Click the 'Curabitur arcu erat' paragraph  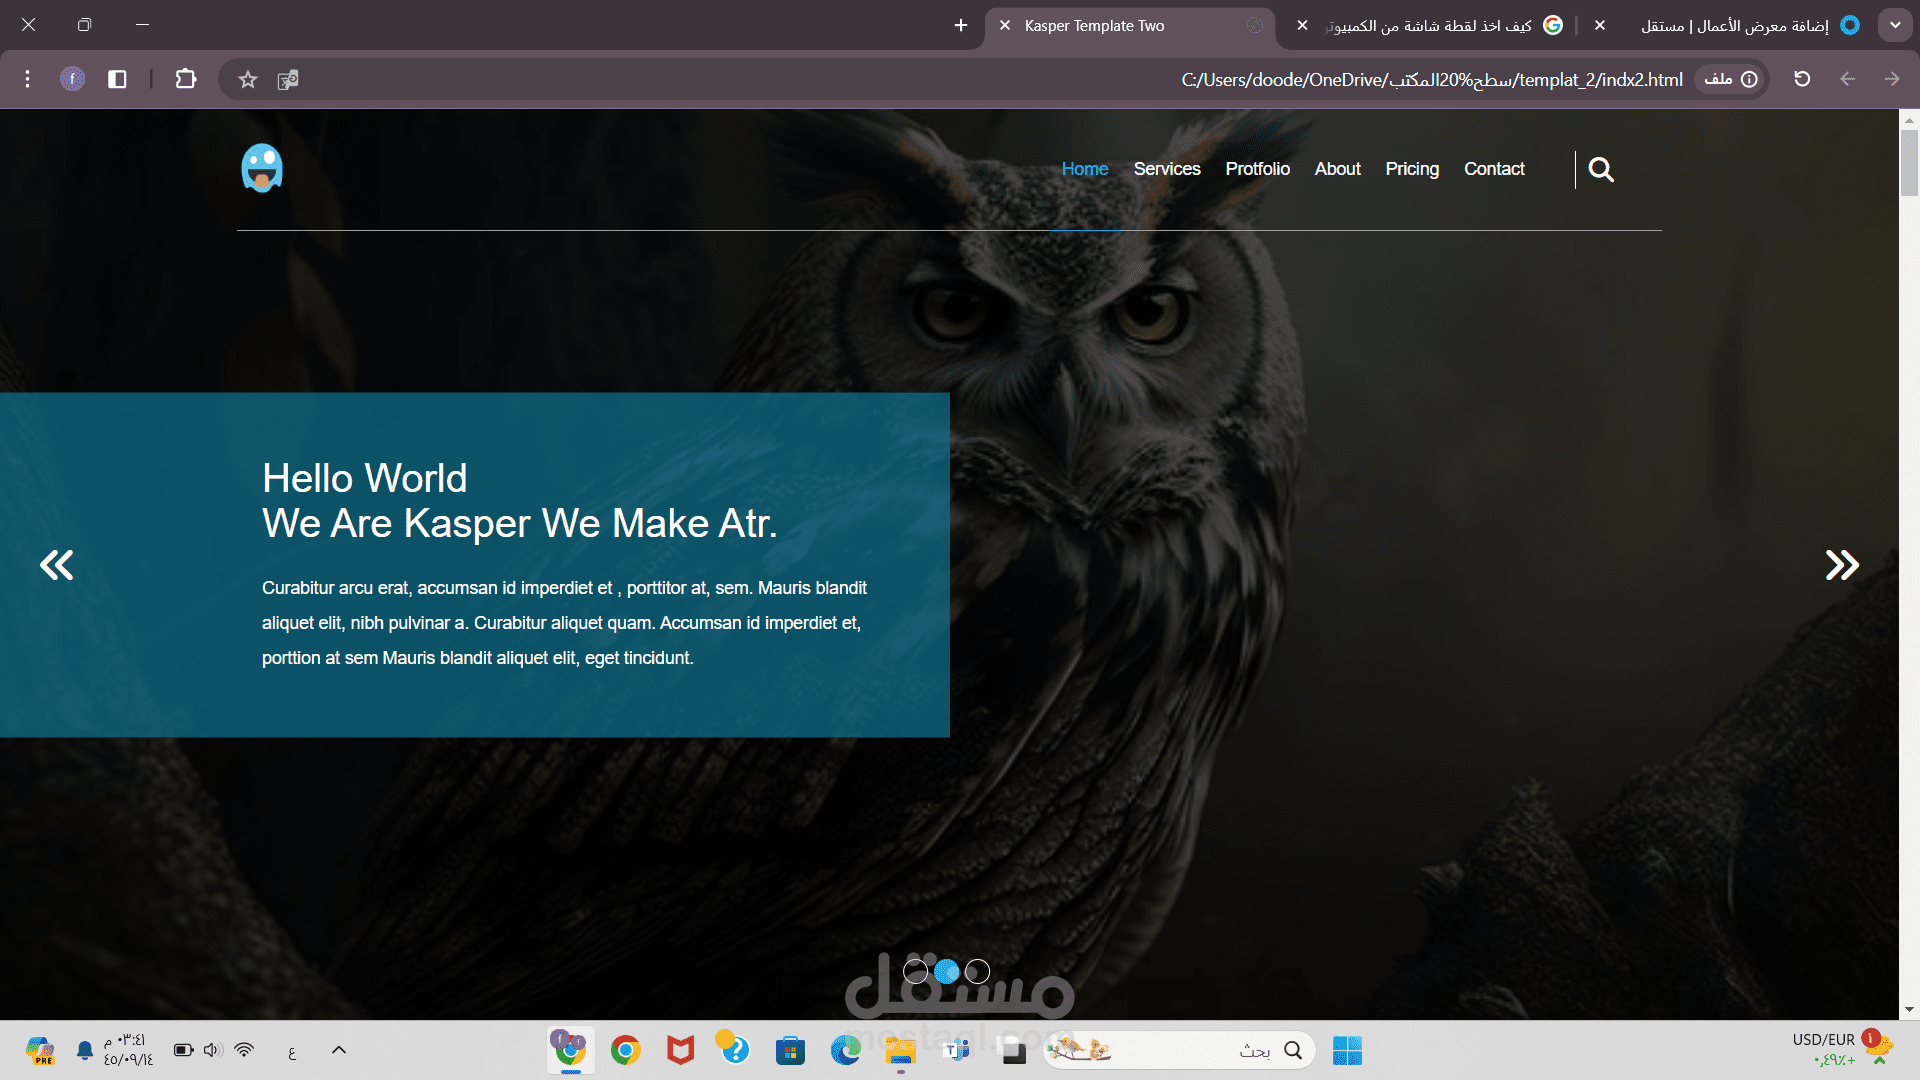tap(564, 623)
